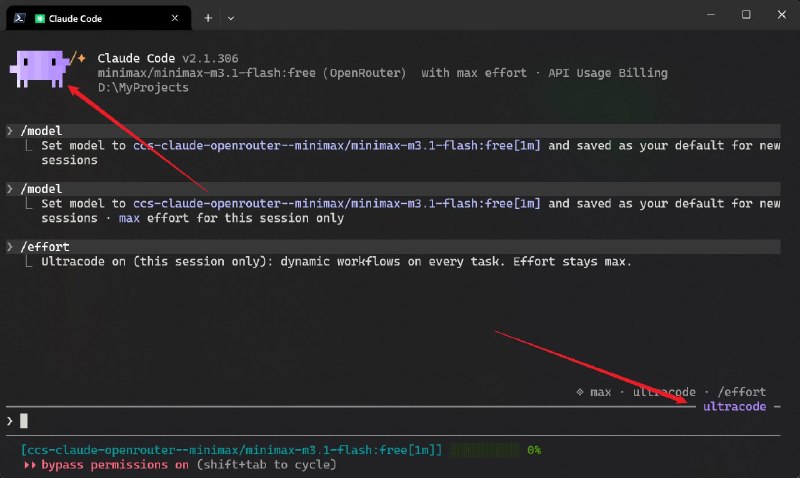Viewport: 800px width, 478px height.
Task: Click the 0% context usage value
Action: click(534, 450)
